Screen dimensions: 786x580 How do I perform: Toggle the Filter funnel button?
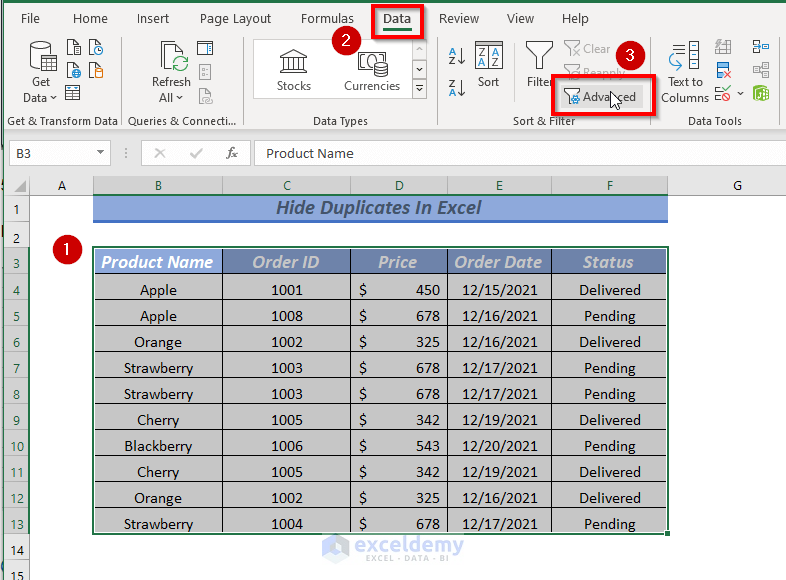[x=539, y=66]
